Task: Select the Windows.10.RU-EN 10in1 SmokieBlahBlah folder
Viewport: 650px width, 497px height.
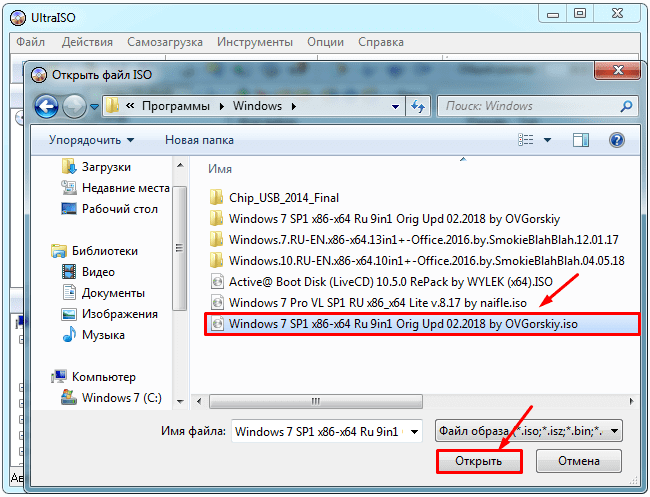Action: tap(417, 261)
